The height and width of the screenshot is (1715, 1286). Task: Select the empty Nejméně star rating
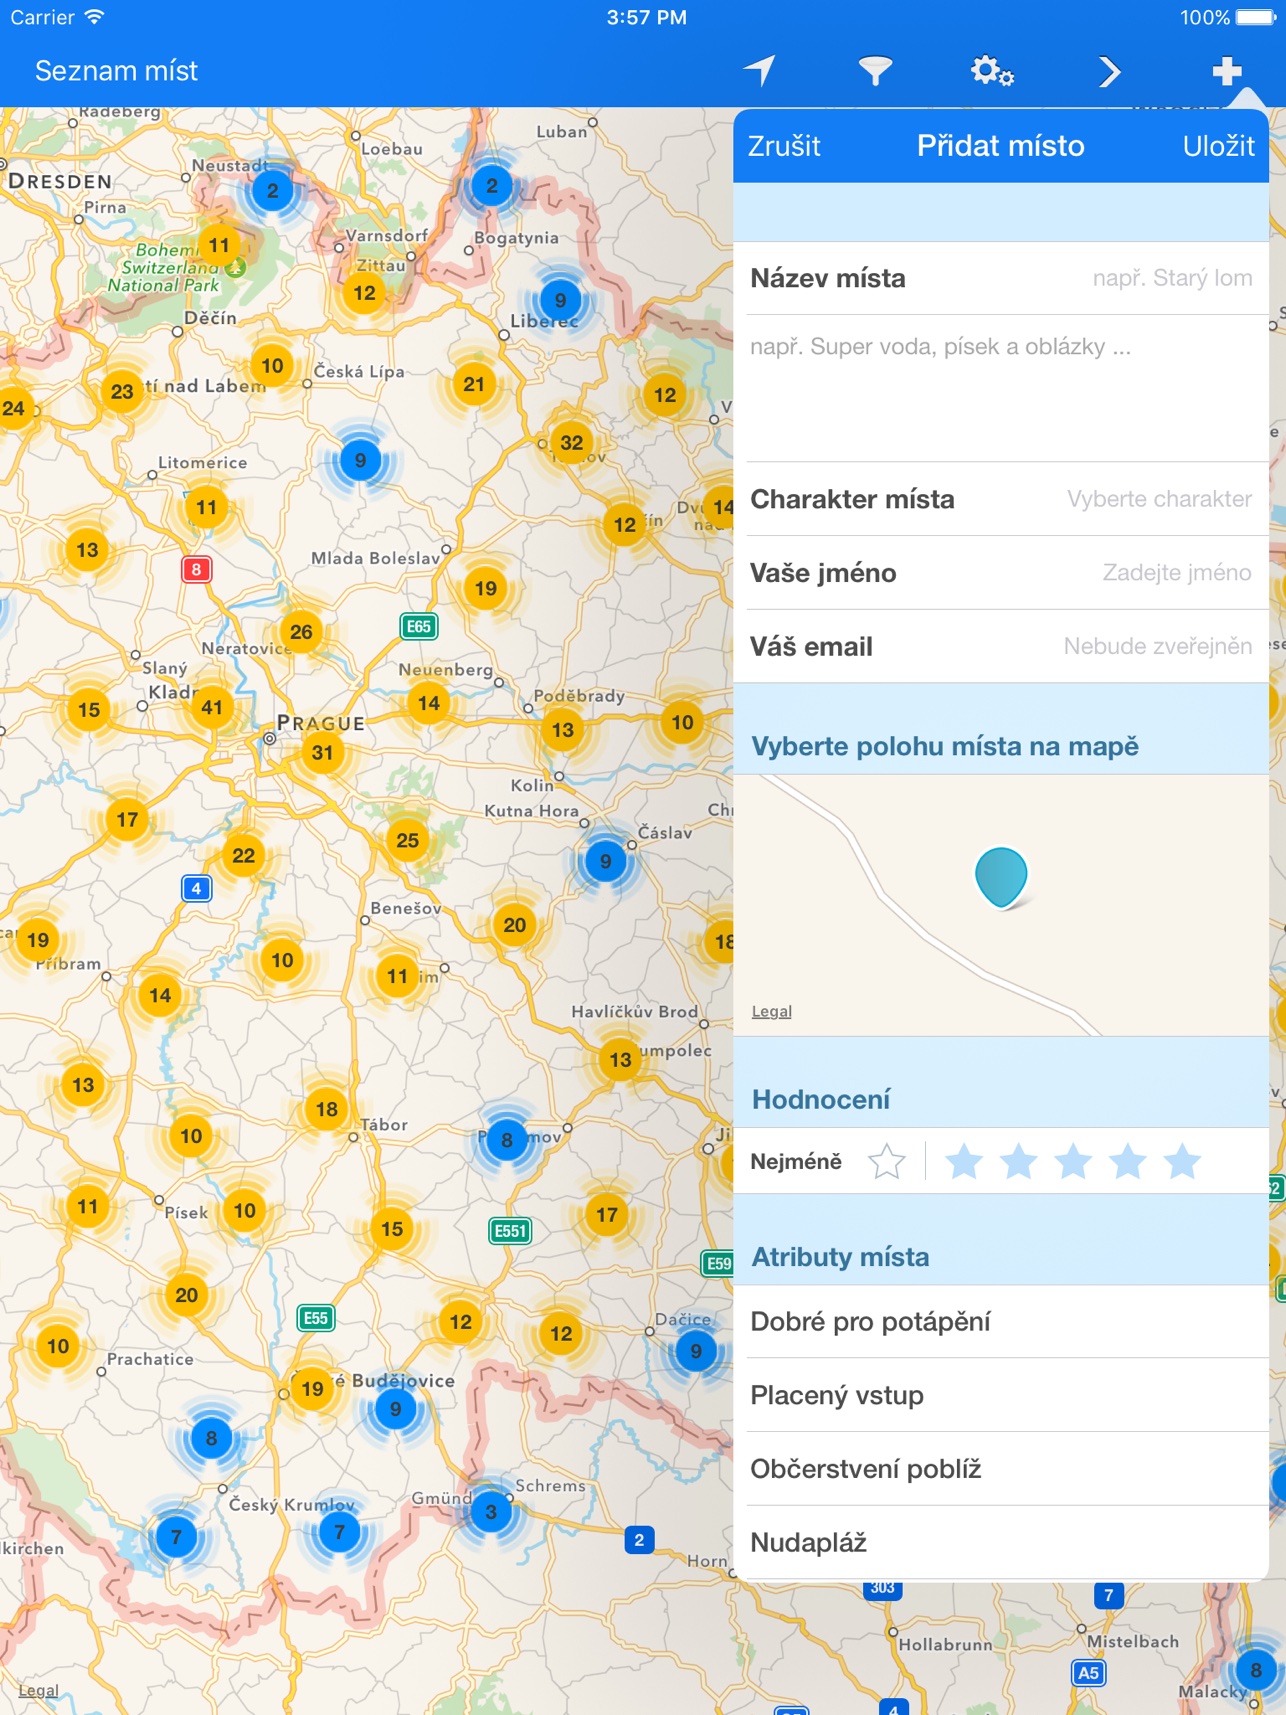(x=887, y=1162)
